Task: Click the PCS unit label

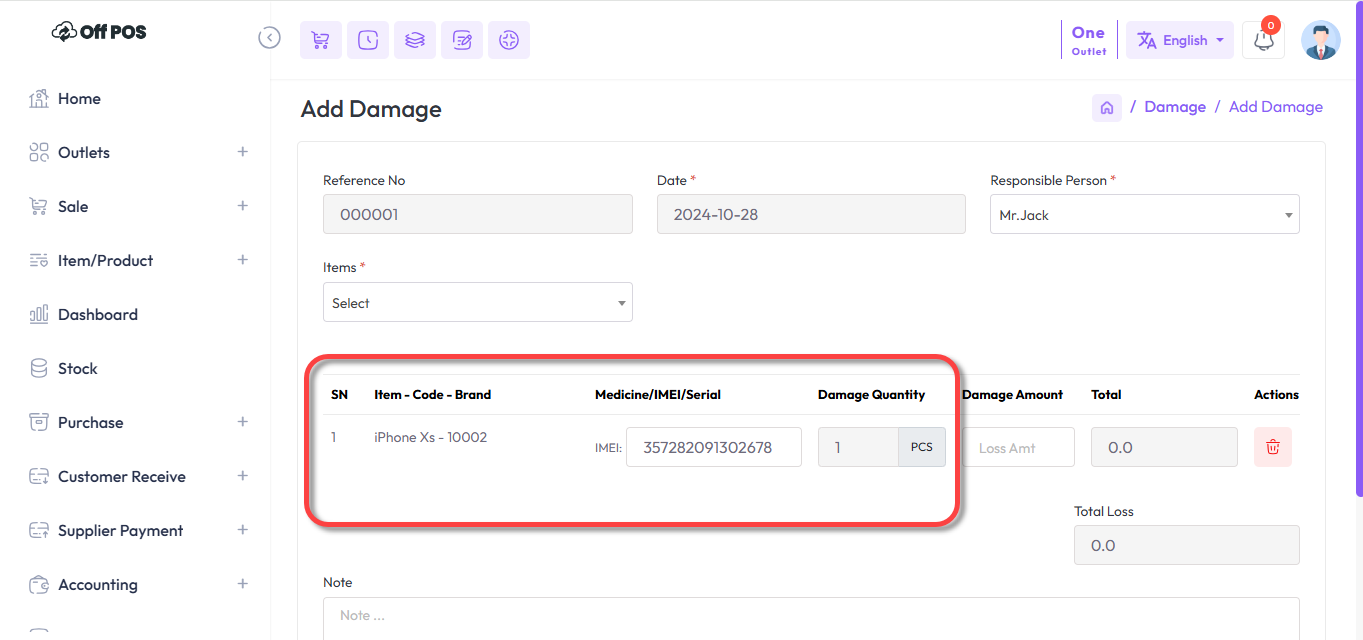Action: [922, 447]
